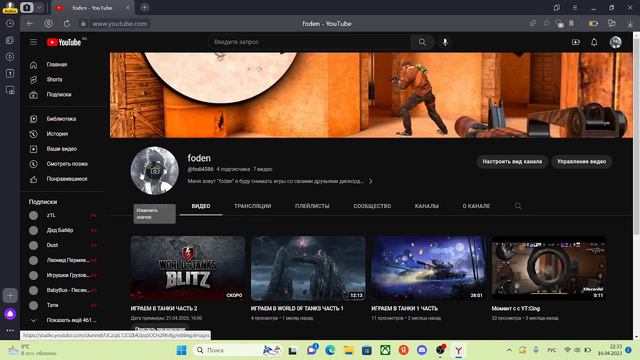The height and width of the screenshot is (360, 640).
Task: Open the notifications bell
Action: [594, 42]
